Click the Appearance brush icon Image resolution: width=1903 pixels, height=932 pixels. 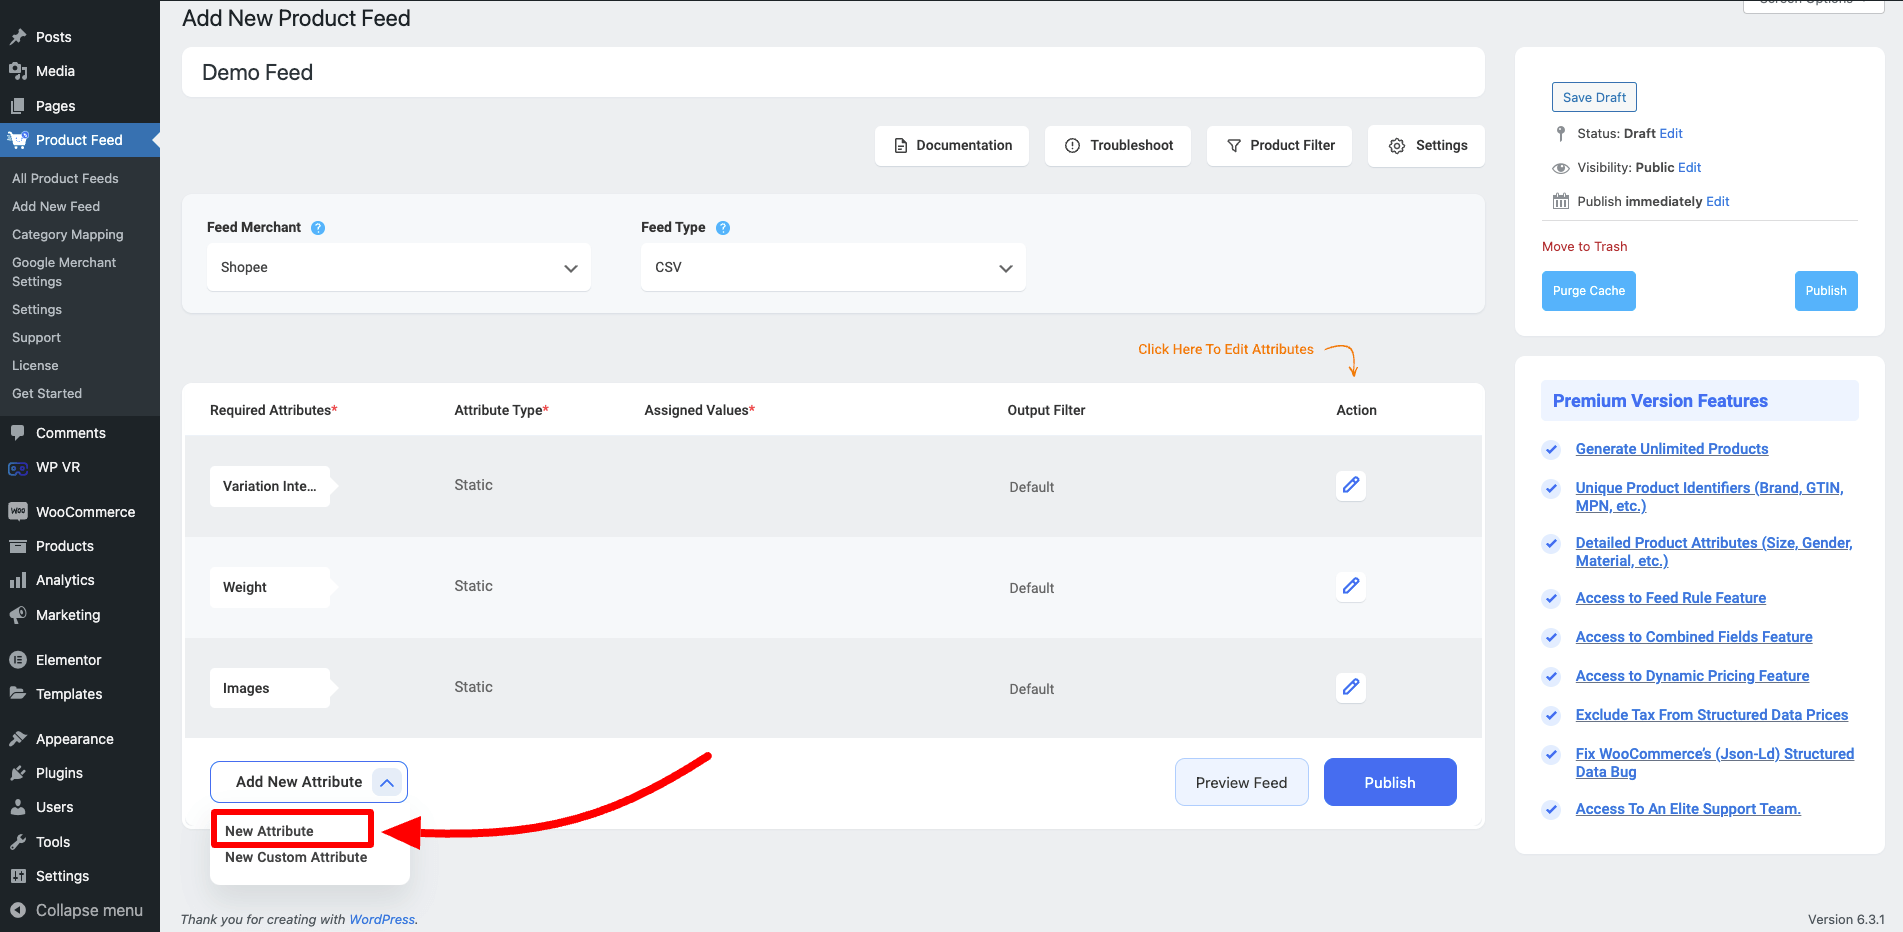(x=18, y=739)
